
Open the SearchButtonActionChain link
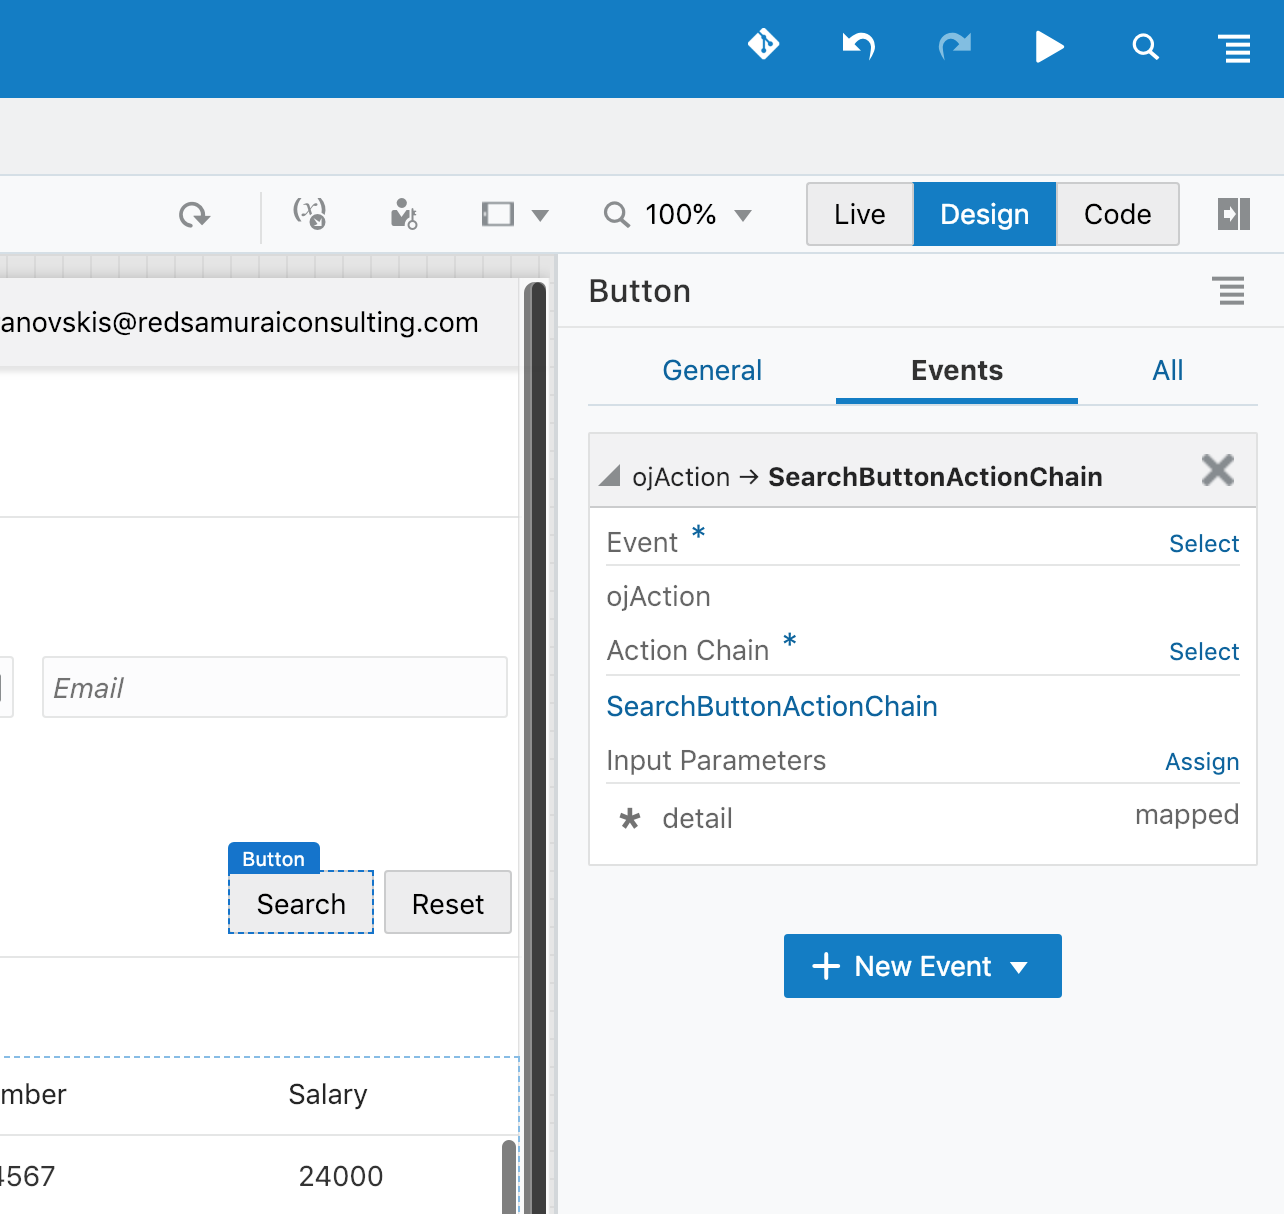[771, 706]
